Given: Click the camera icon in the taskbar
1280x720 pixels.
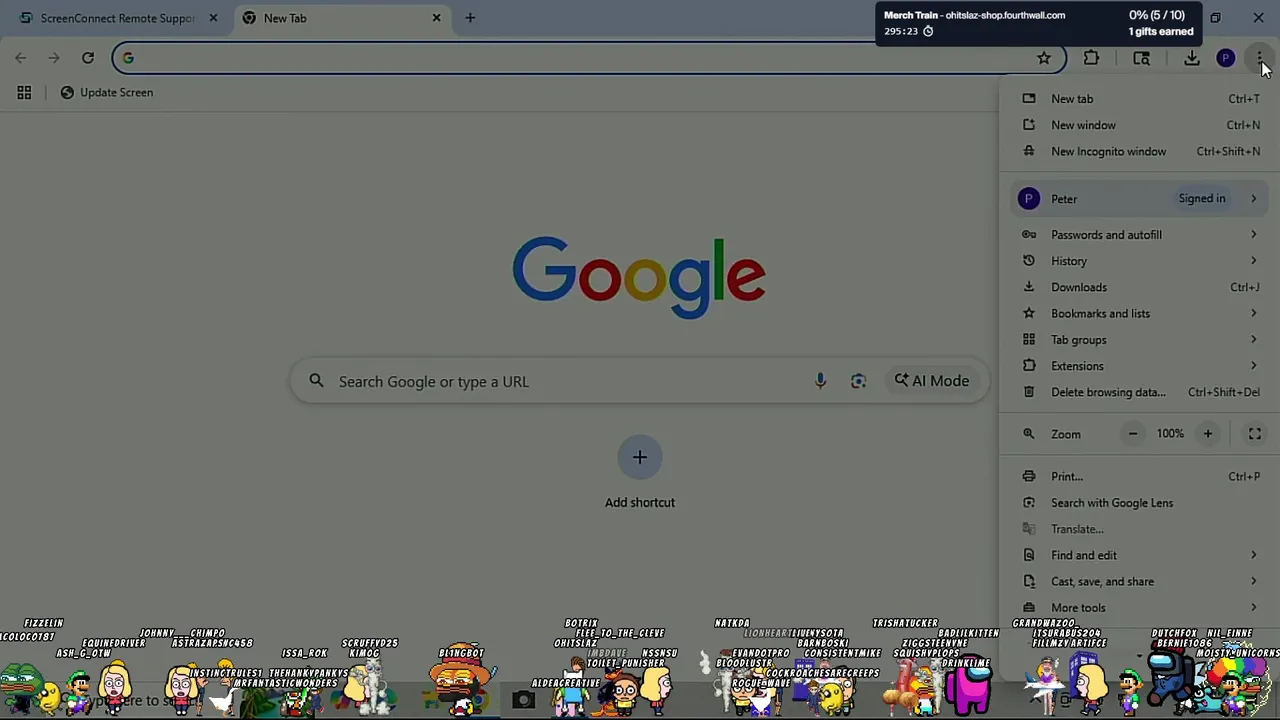Looking at the screenshot, I should click(523, 700).
